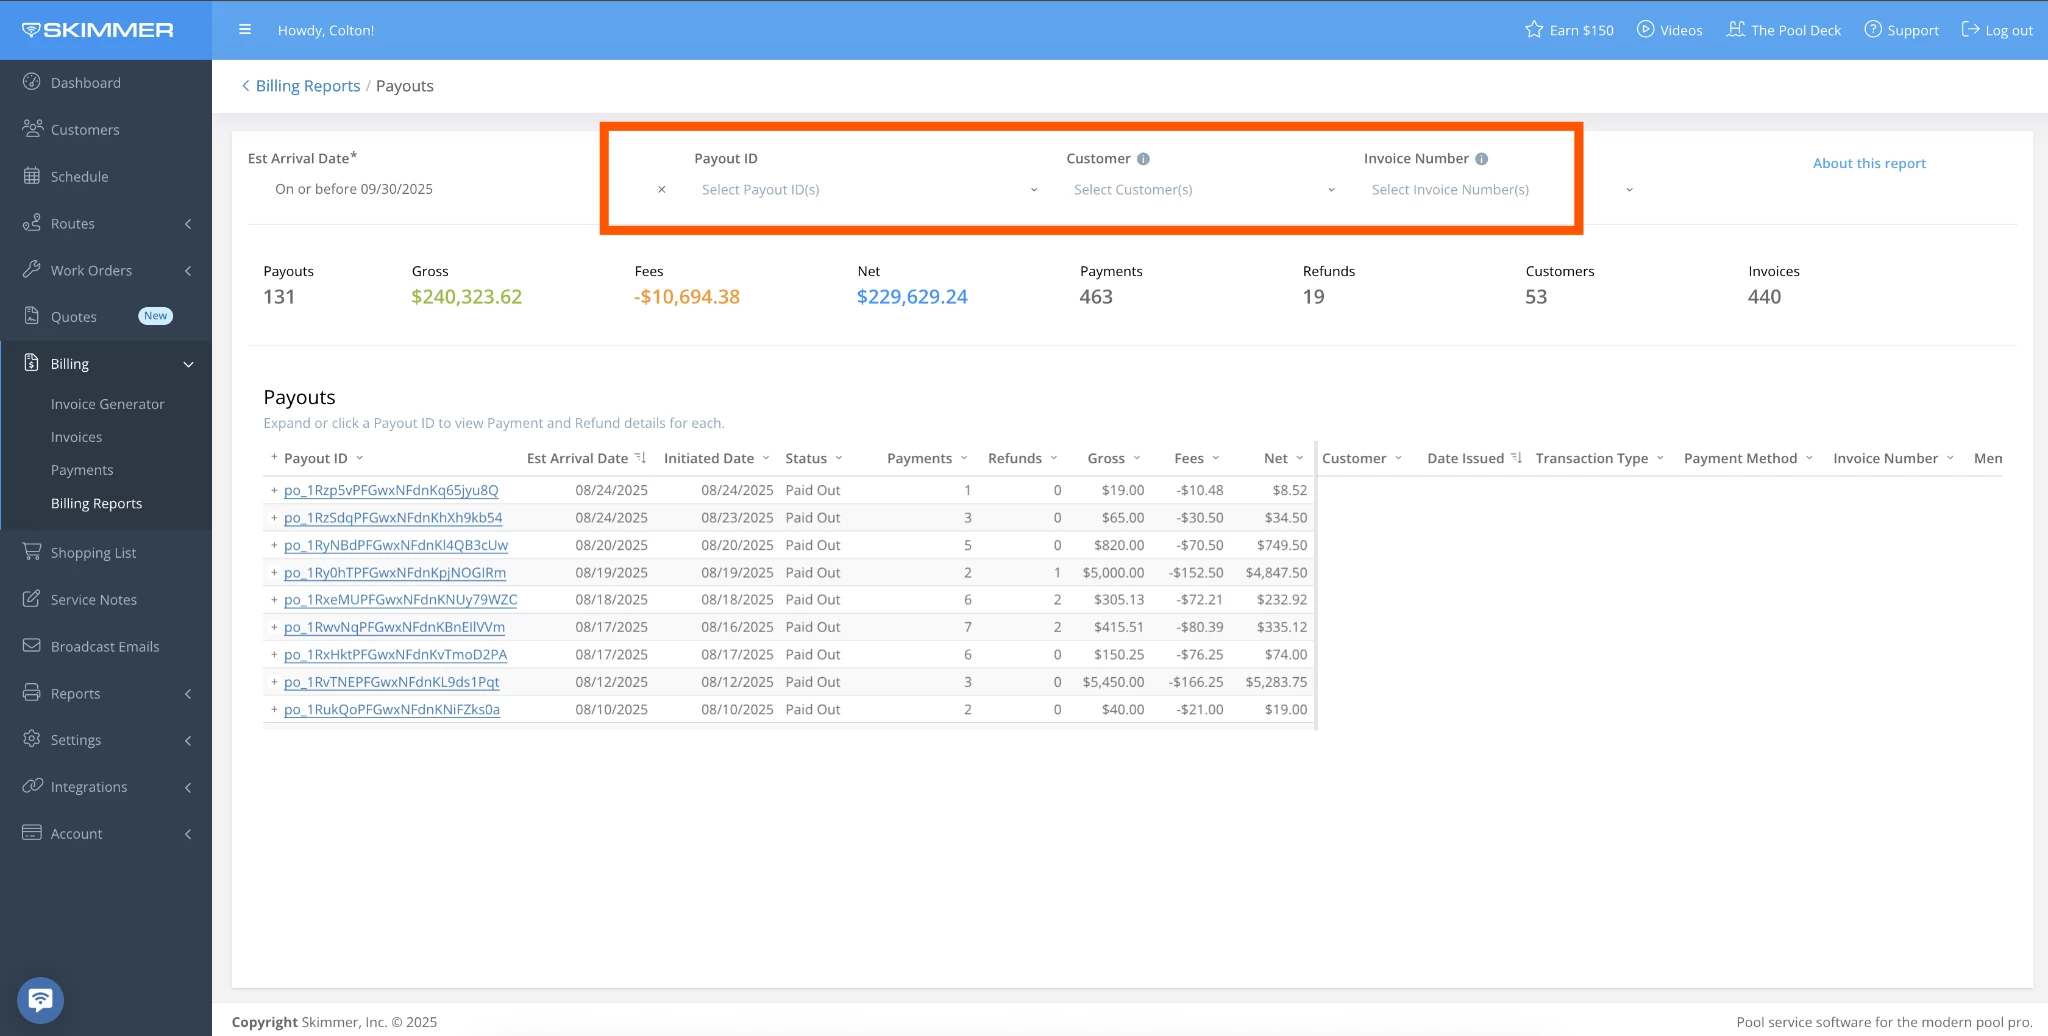This screenshot has width=2048, height=1036.
Task: Open the chat support bubble icon
Action: tap(41, 1000)
